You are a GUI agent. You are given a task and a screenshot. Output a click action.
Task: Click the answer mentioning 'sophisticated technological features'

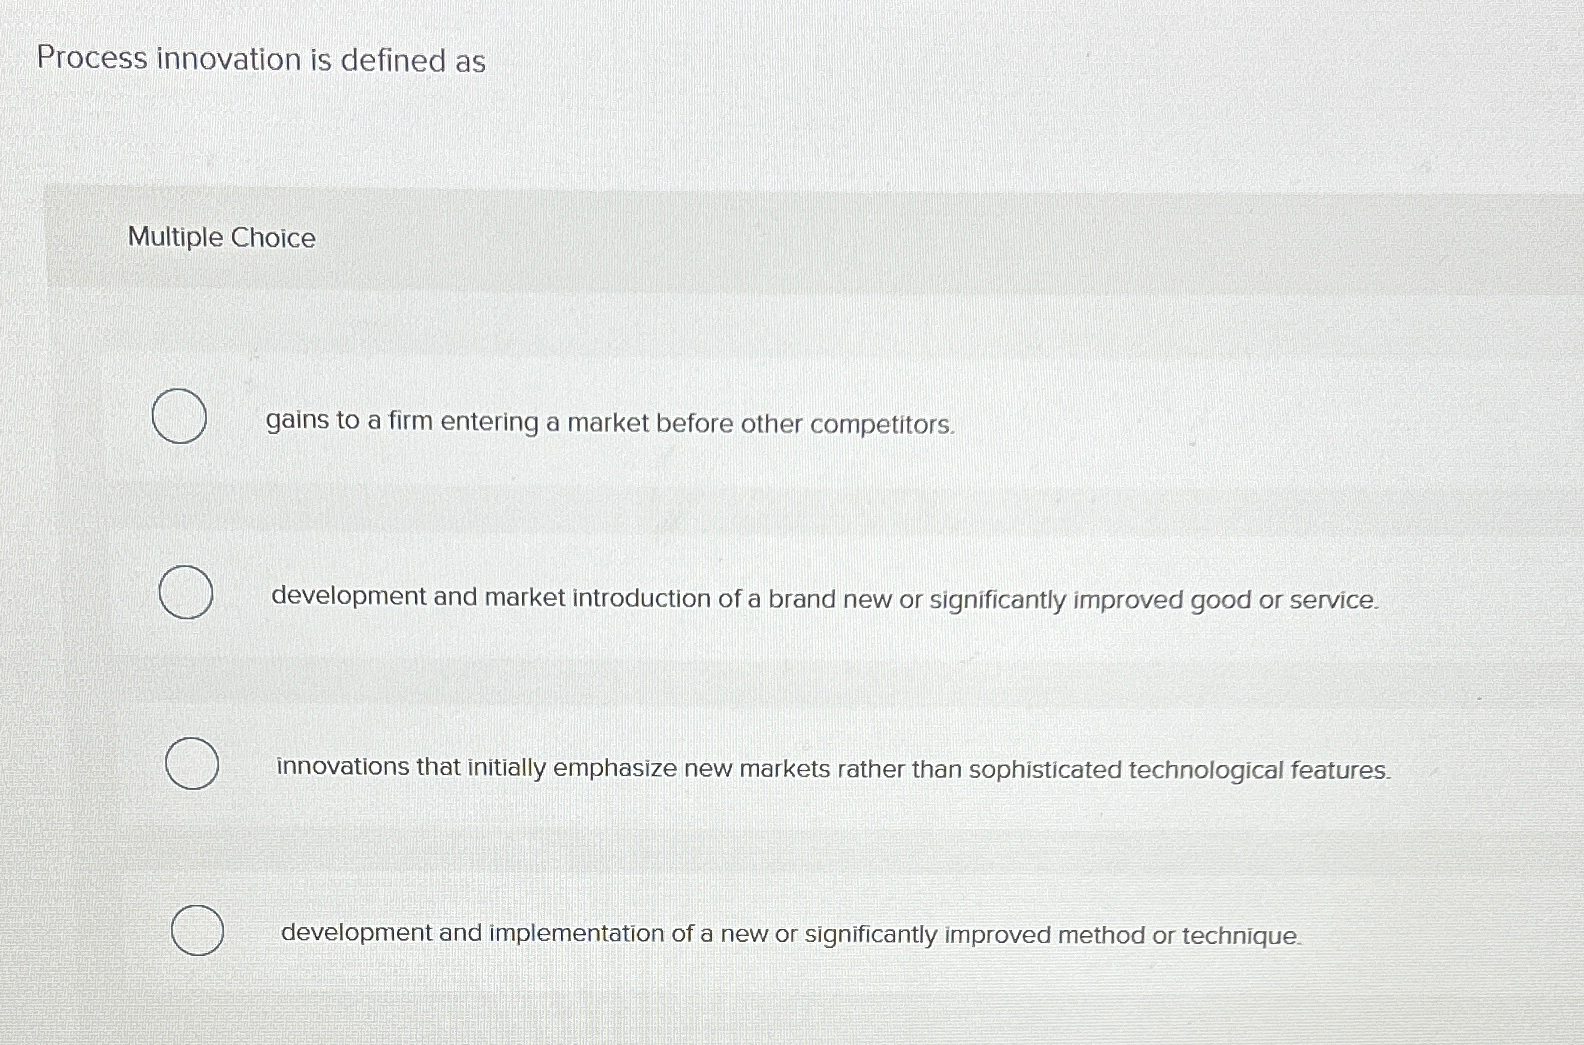pos(831,768)
